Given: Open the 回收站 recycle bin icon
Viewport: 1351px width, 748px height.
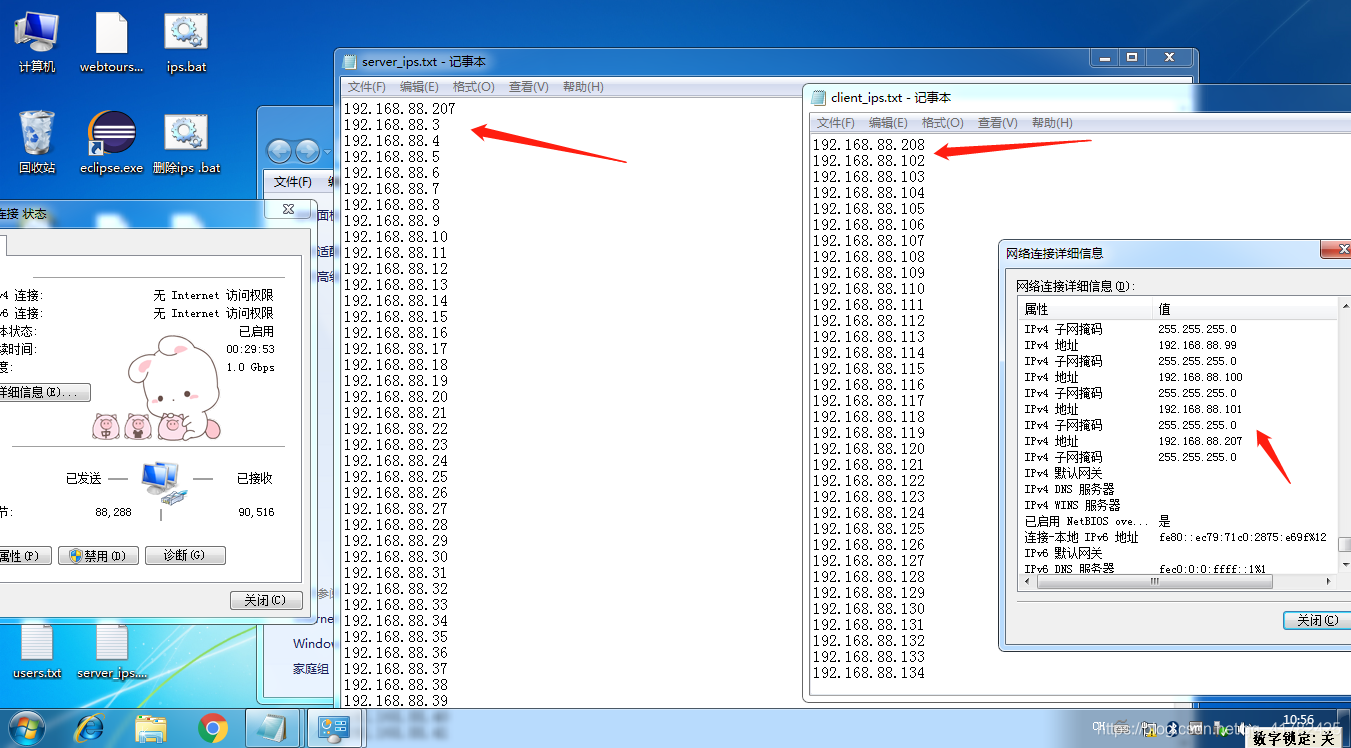Looking at the screenshot, I should tap(37, 143).
